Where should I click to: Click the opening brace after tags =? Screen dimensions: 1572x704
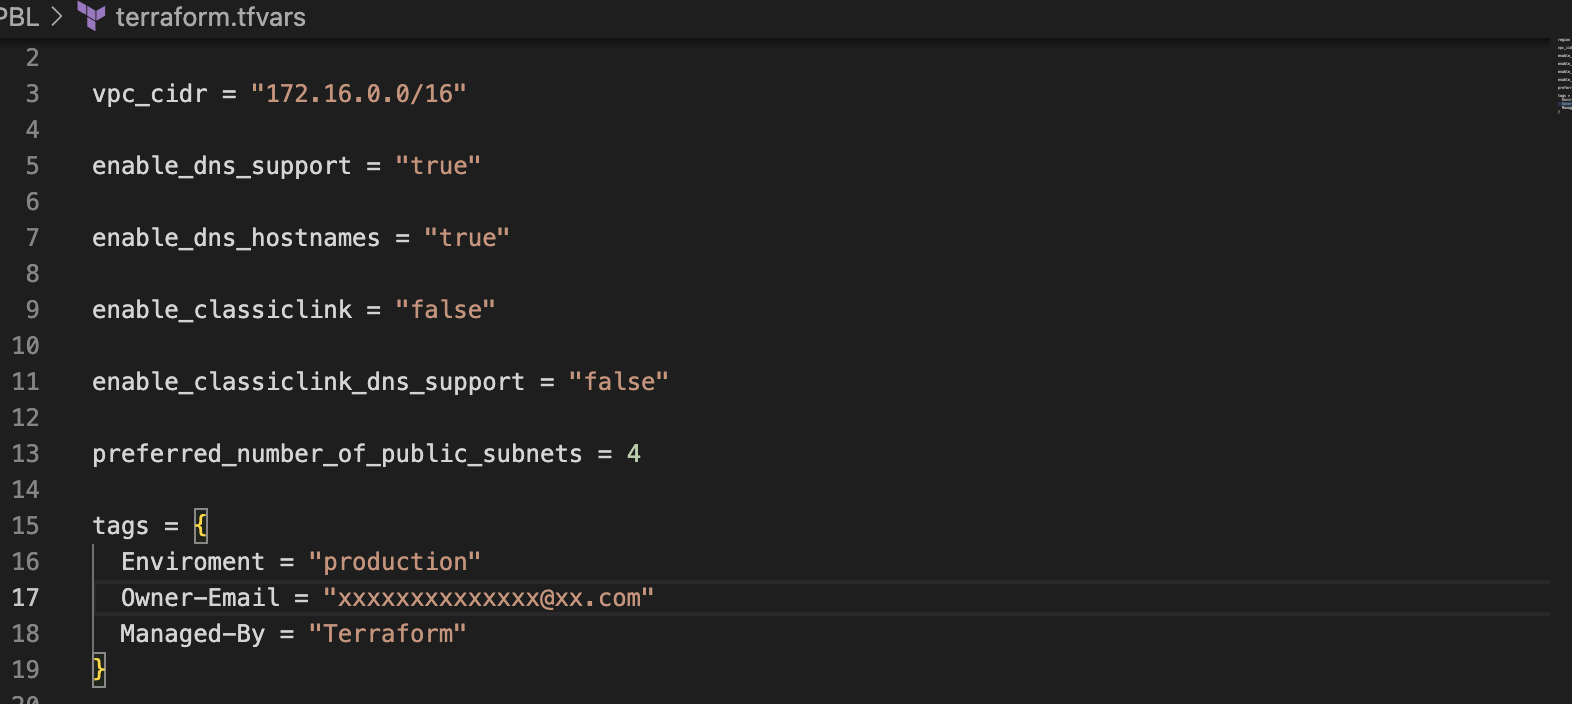pyautogui.click(x=199, y=525)
